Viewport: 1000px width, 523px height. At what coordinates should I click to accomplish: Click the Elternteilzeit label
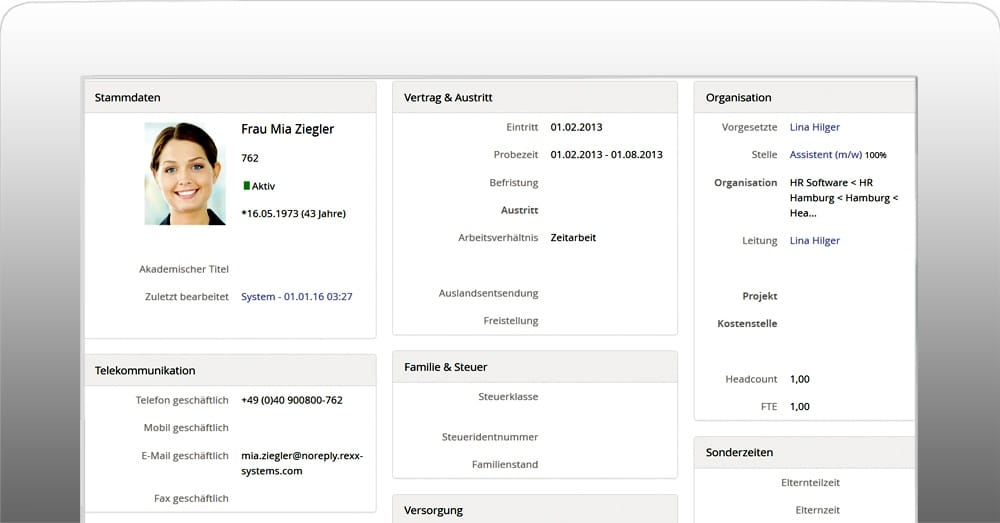click(x=810, y=482)
